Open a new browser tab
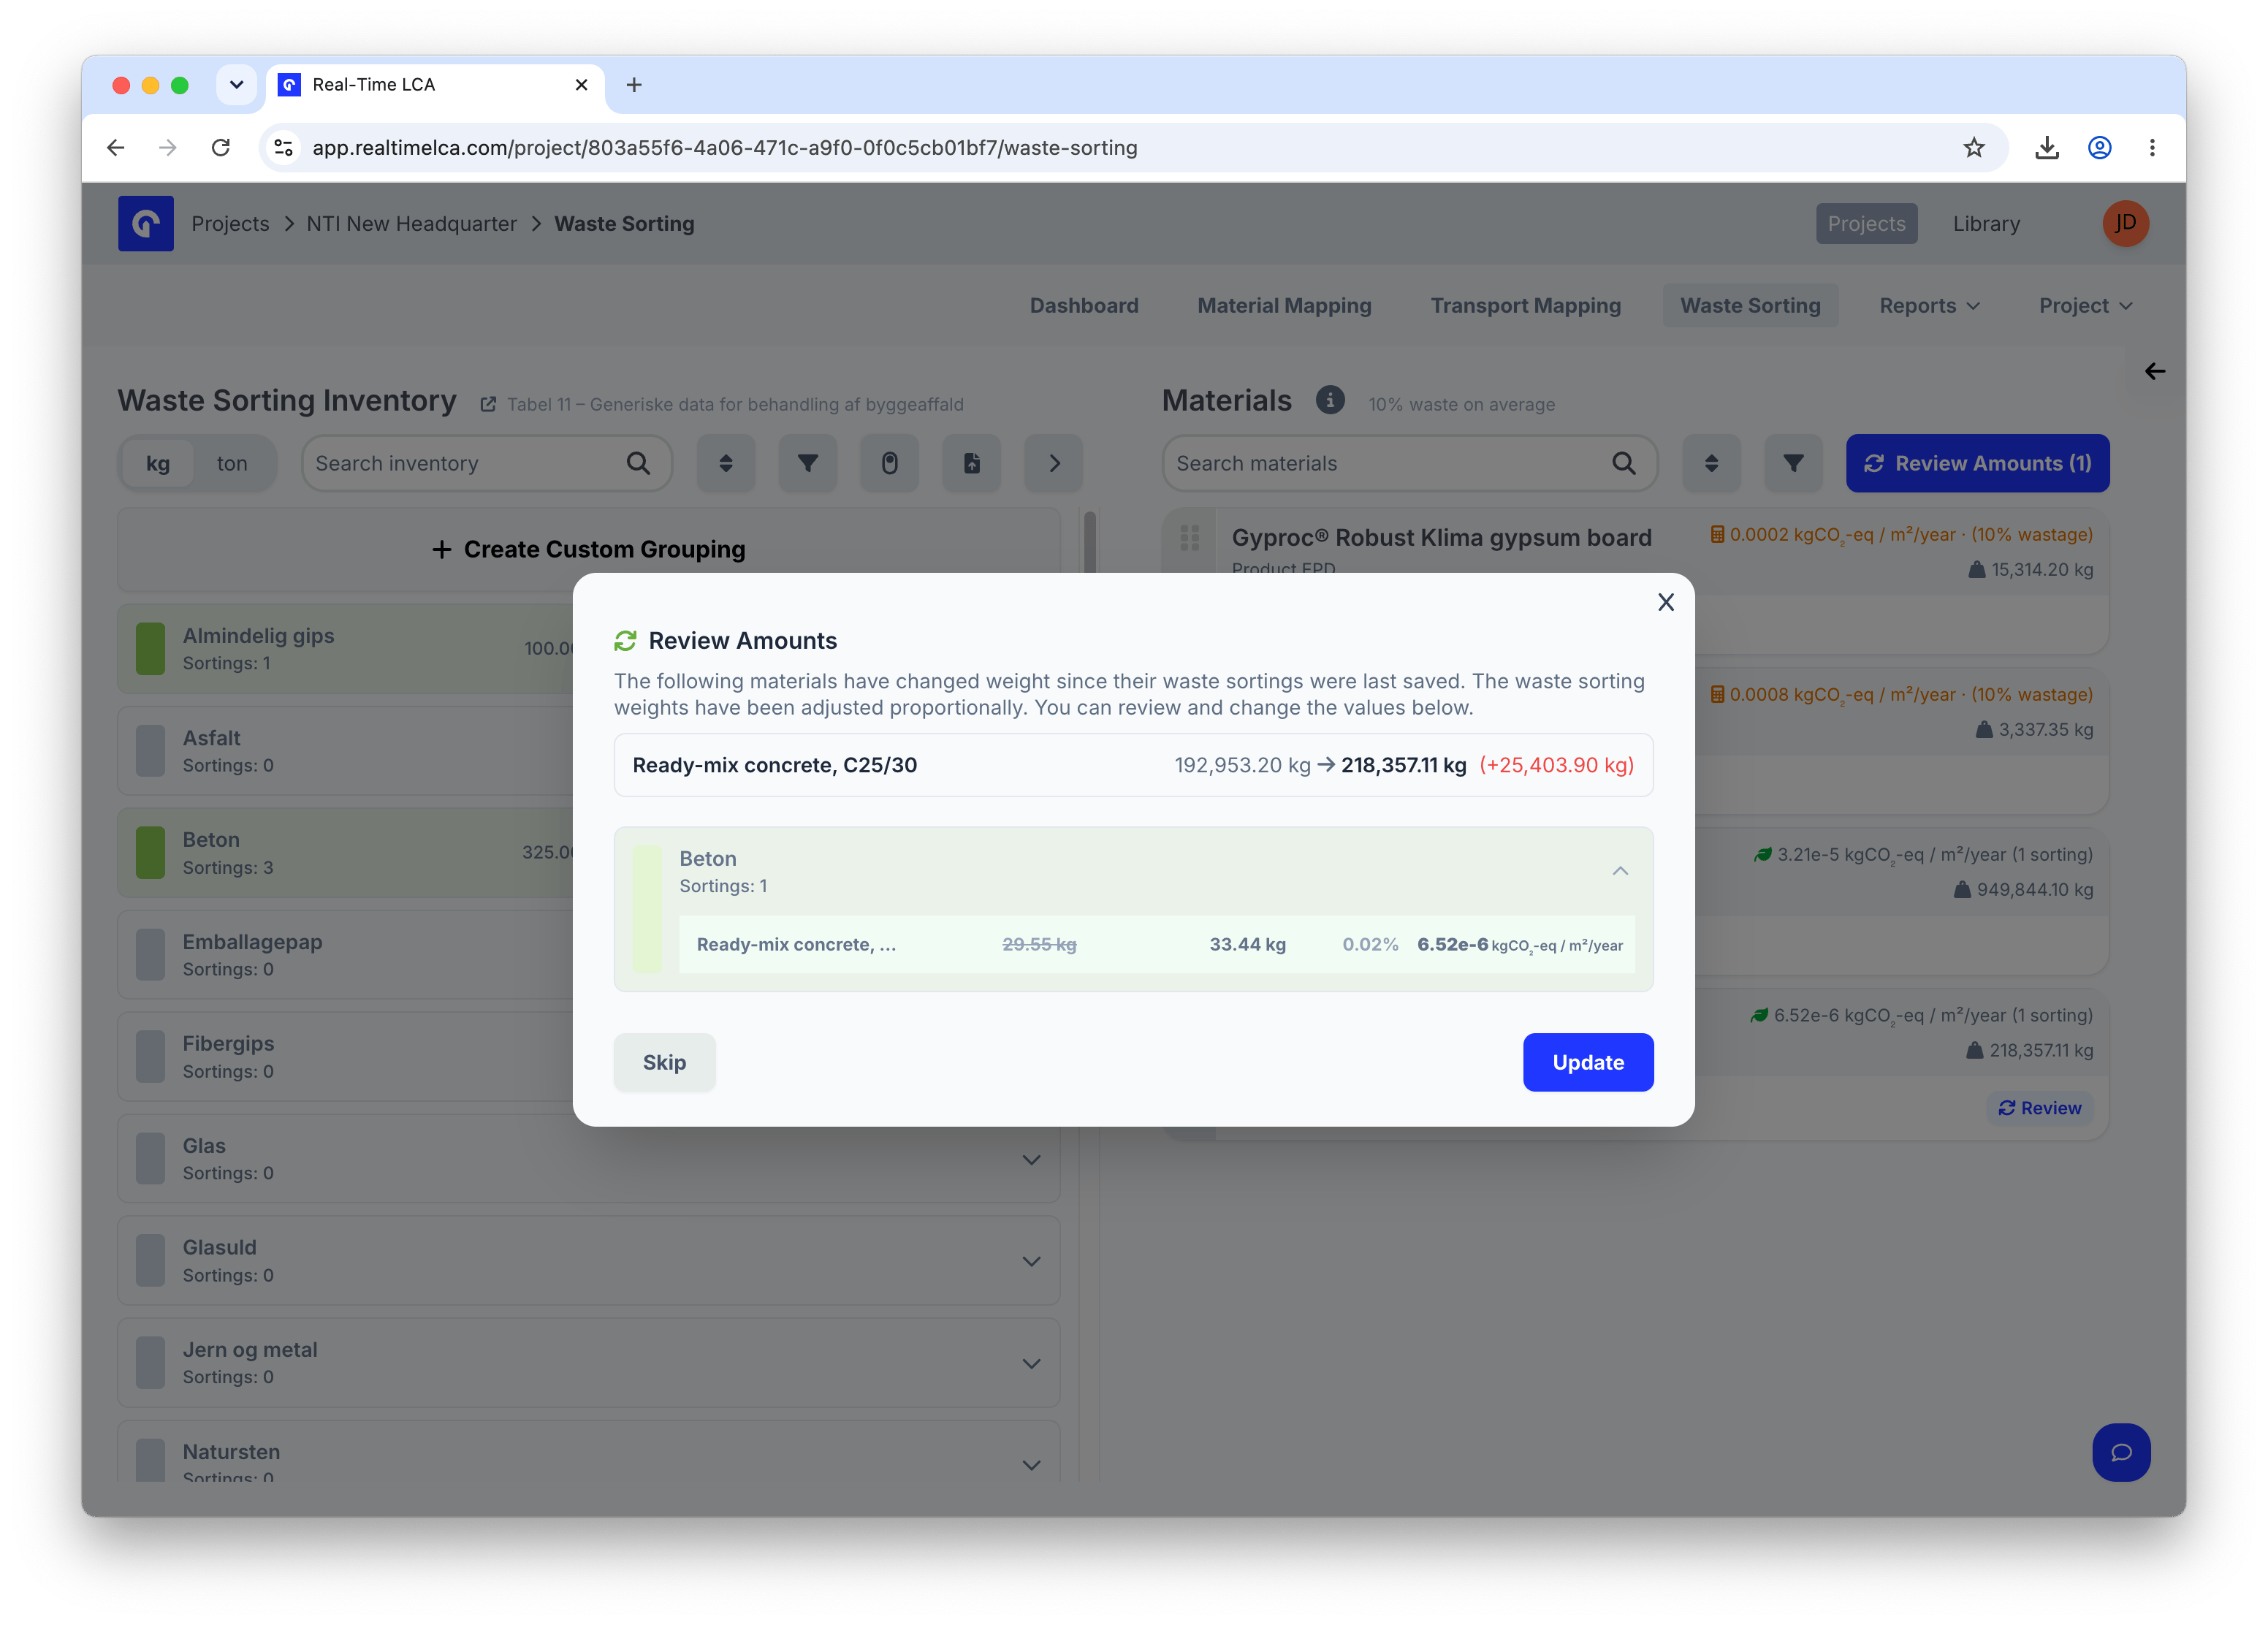Viewport: 2268px width, 1625px height. [x=634, y=85]
